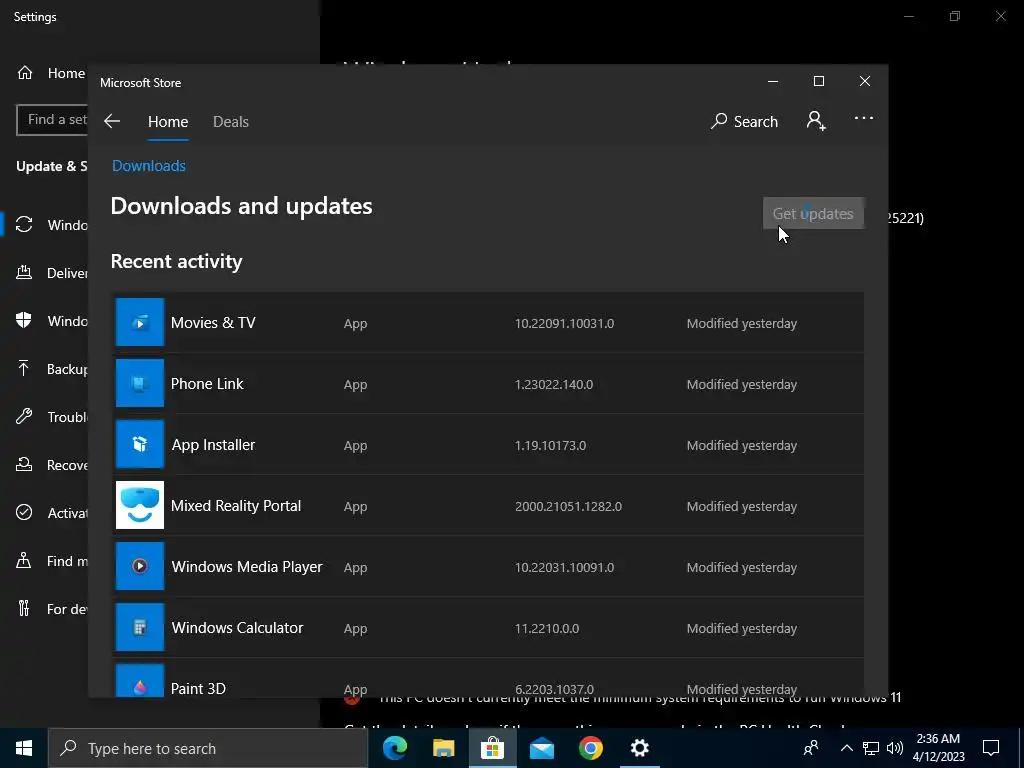Select Troubleshoot wrench icon in Settings
This screenshot has height=768, width=1024.
24,416
